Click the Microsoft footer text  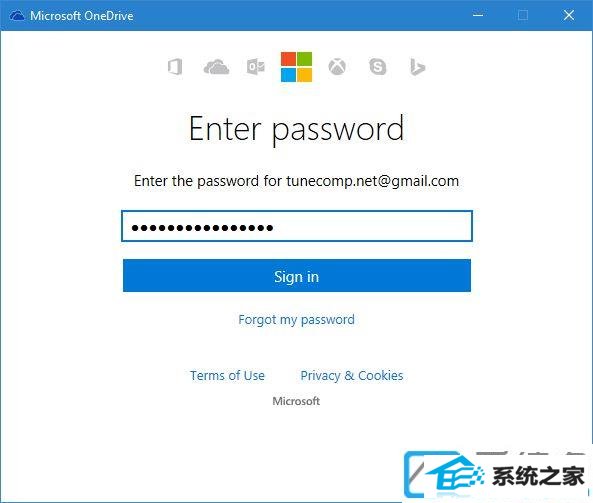pyautogui.click(x=296, y=401)
